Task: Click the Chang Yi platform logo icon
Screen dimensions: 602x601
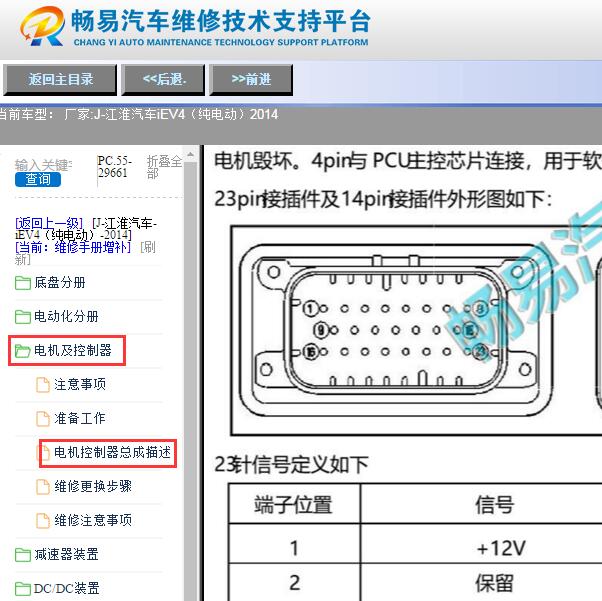Action: (x=42, y=26)
